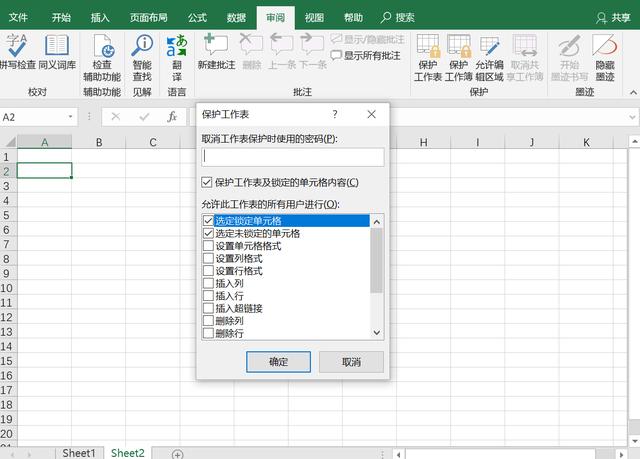The image size is (640, 459).
Task: Click Hide Ink (隐藏墨迹) icon
Action: (604, 46)
